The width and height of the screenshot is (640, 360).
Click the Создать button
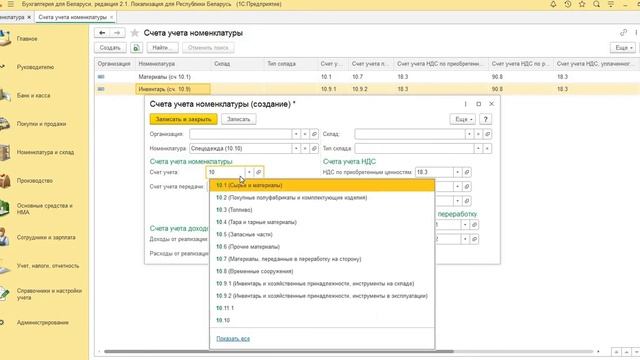click(110, 48)
